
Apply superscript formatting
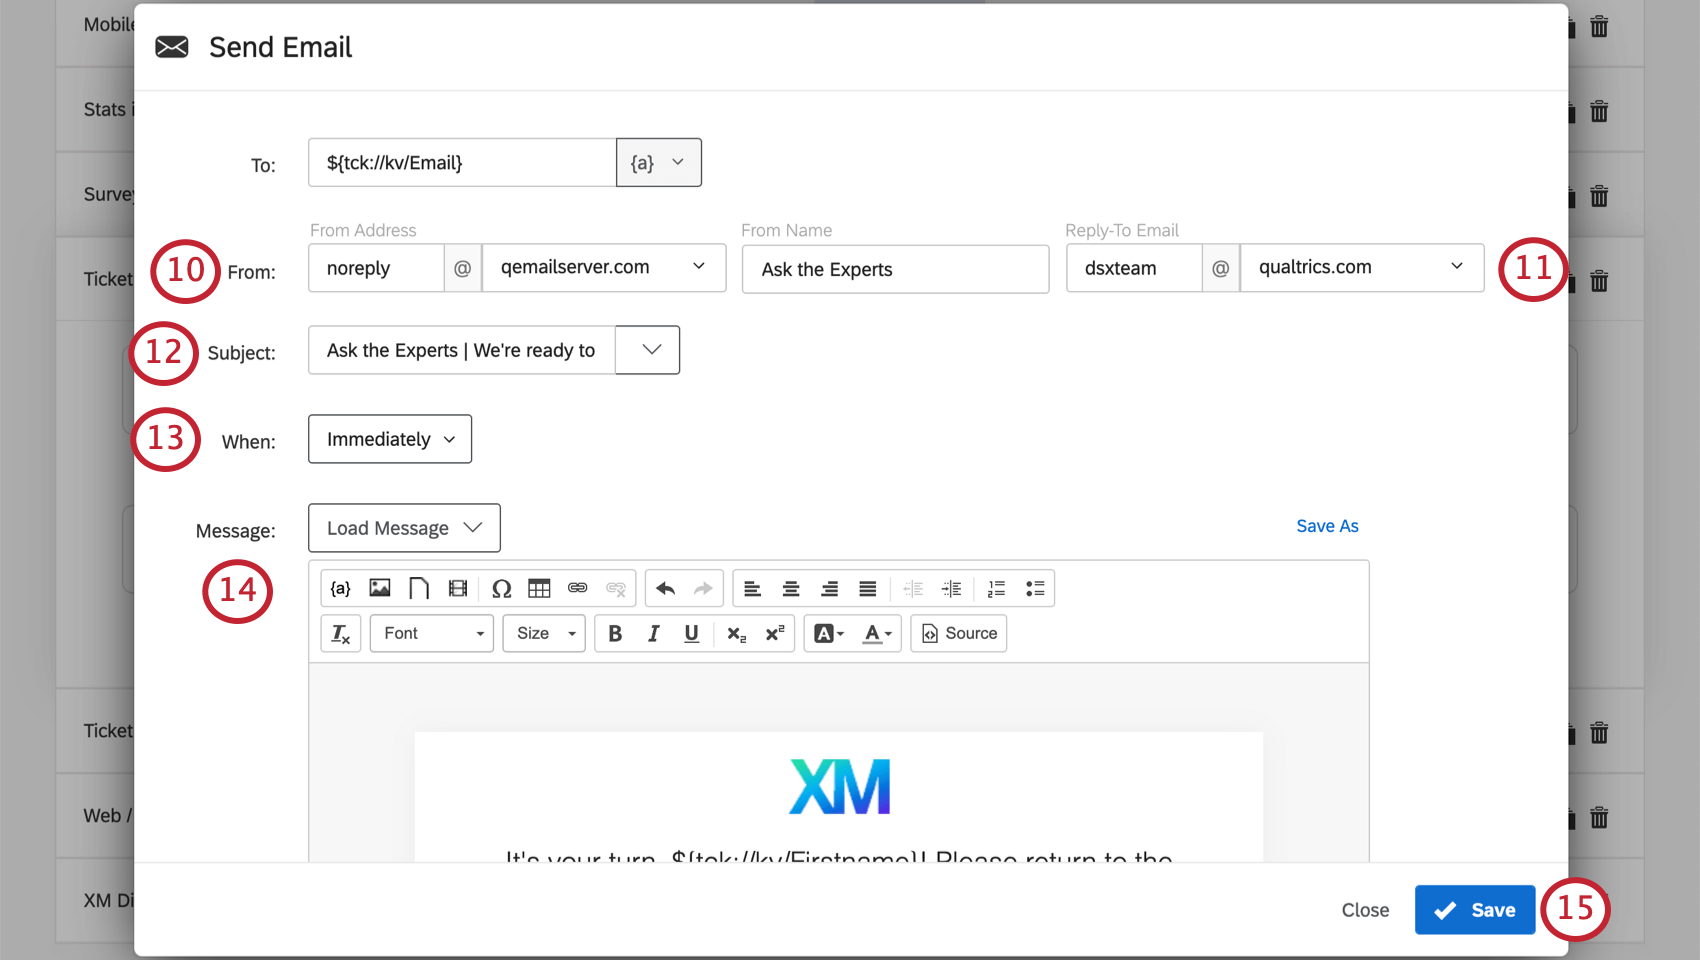[775, 633]
